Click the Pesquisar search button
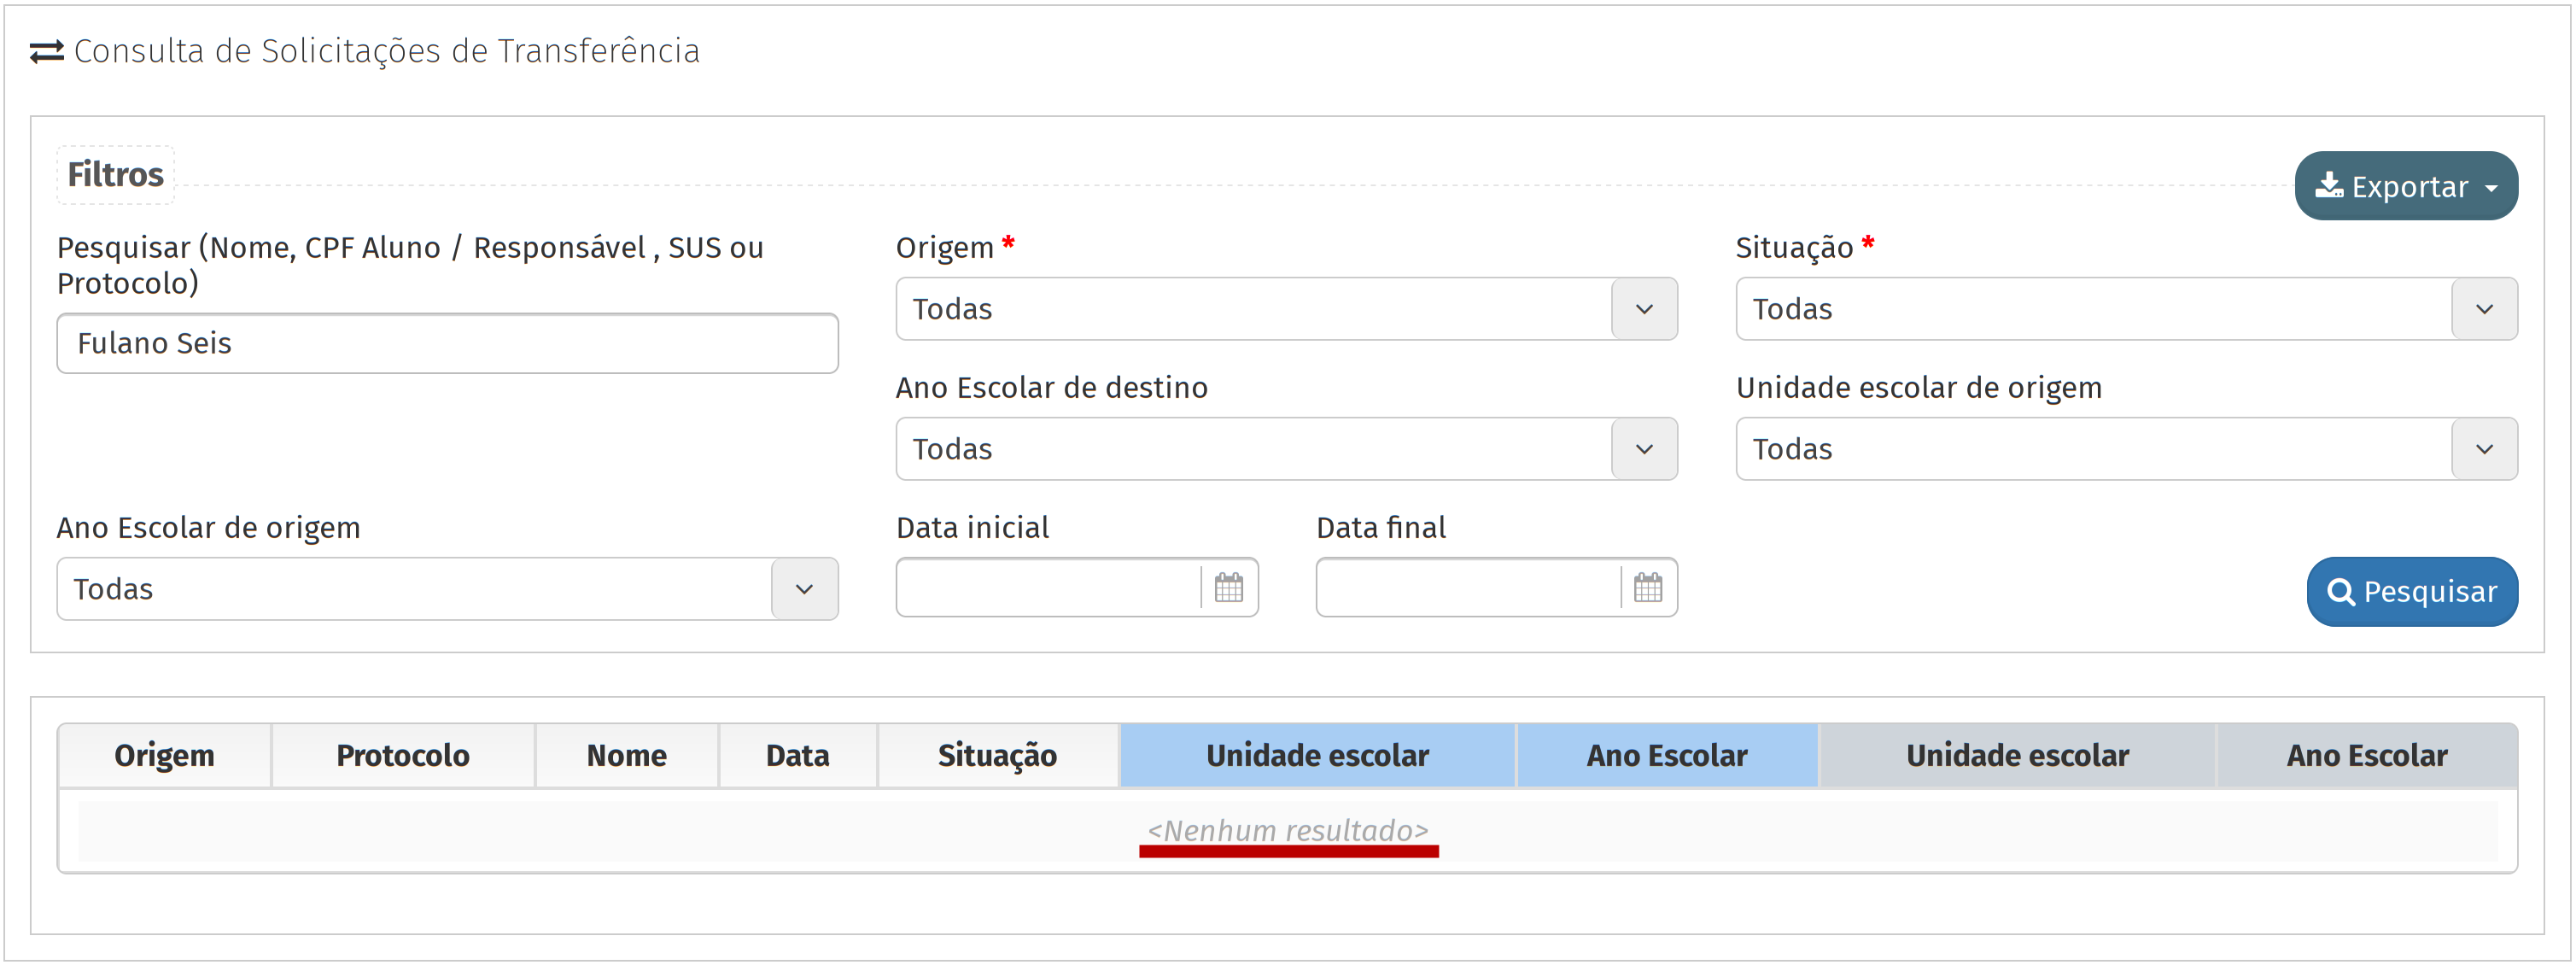The width and height of the screenshot is (2576, 965). tap(2411, 592)
